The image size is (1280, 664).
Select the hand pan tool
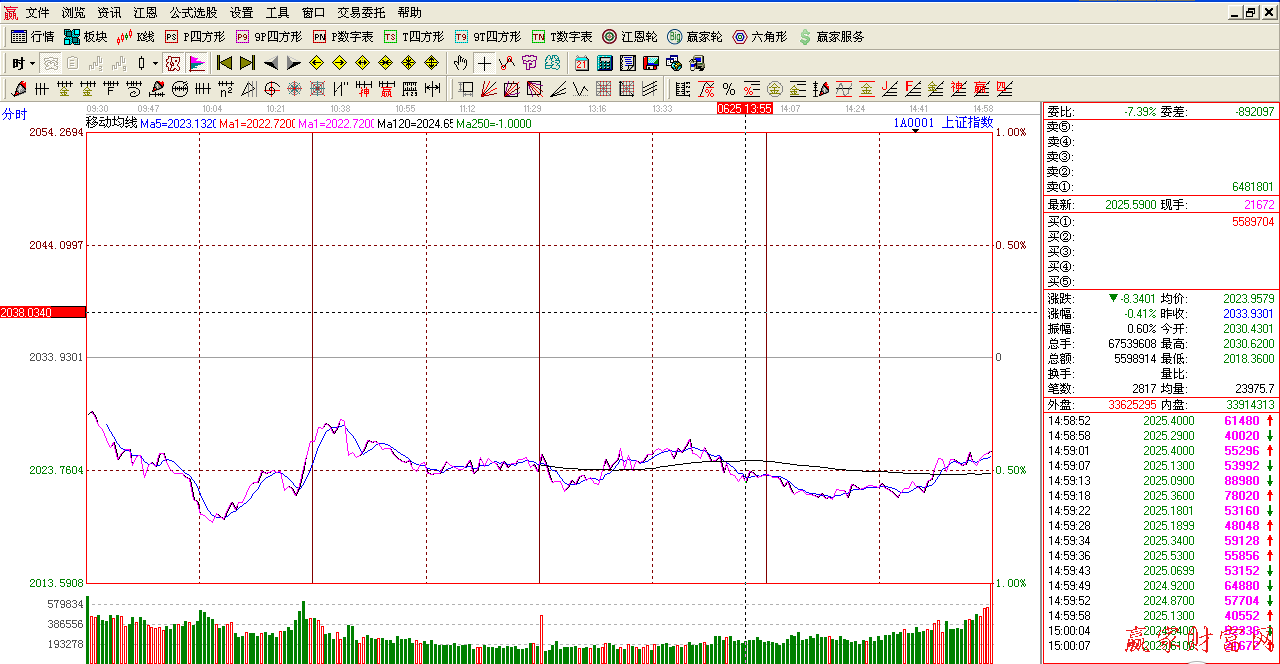(x=461, y=63)
